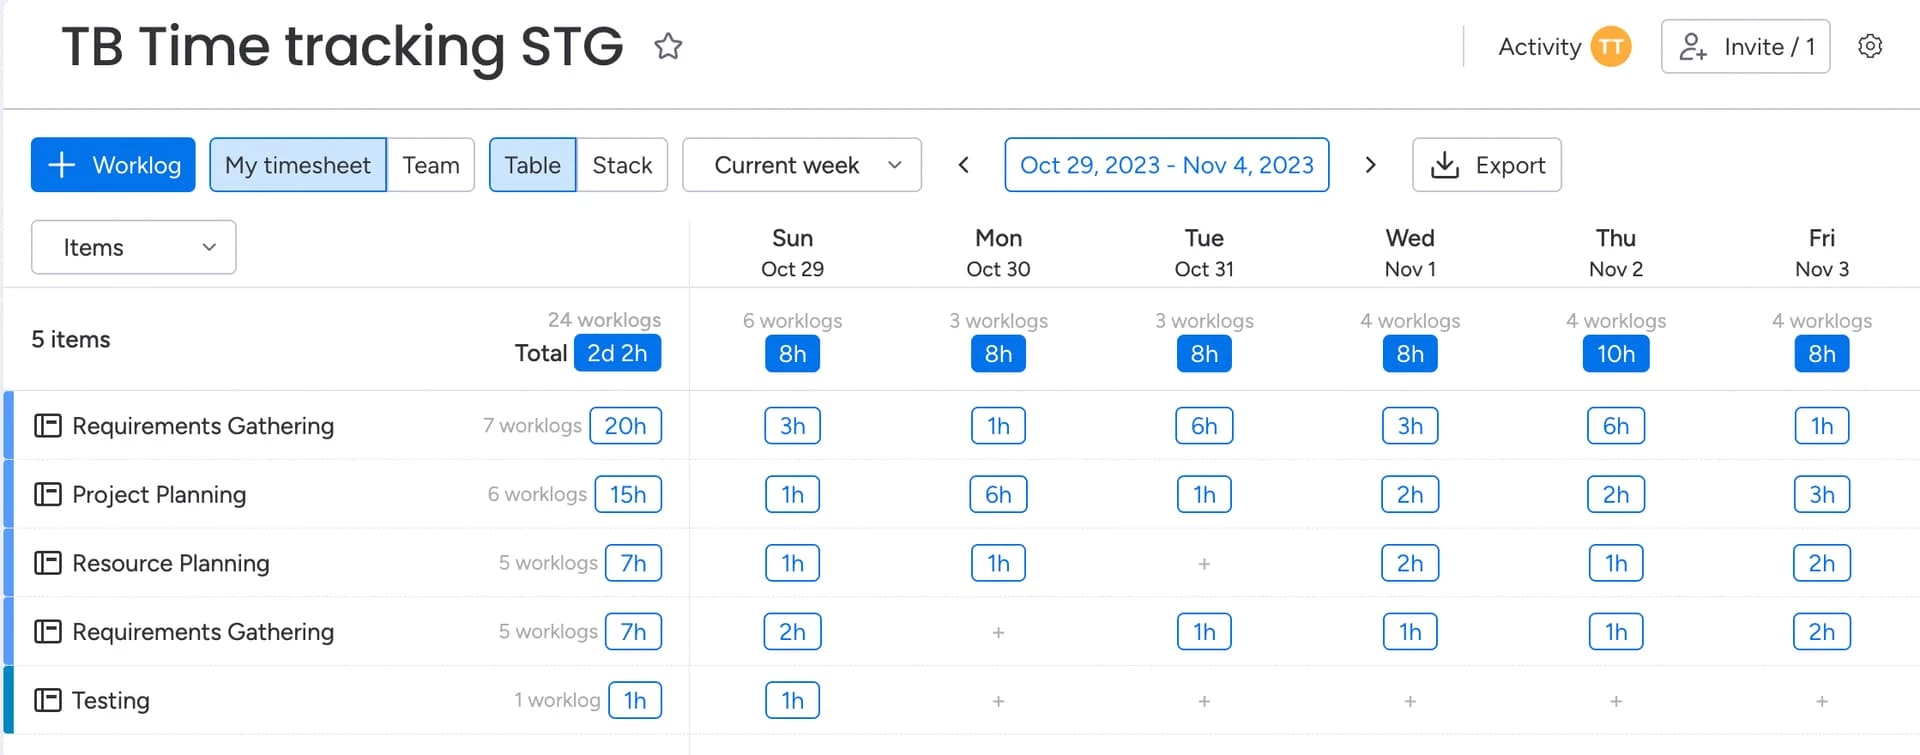Go to previous week with left arrow
This screenshot has height=755, width=1920.
(x=964, y=165)
